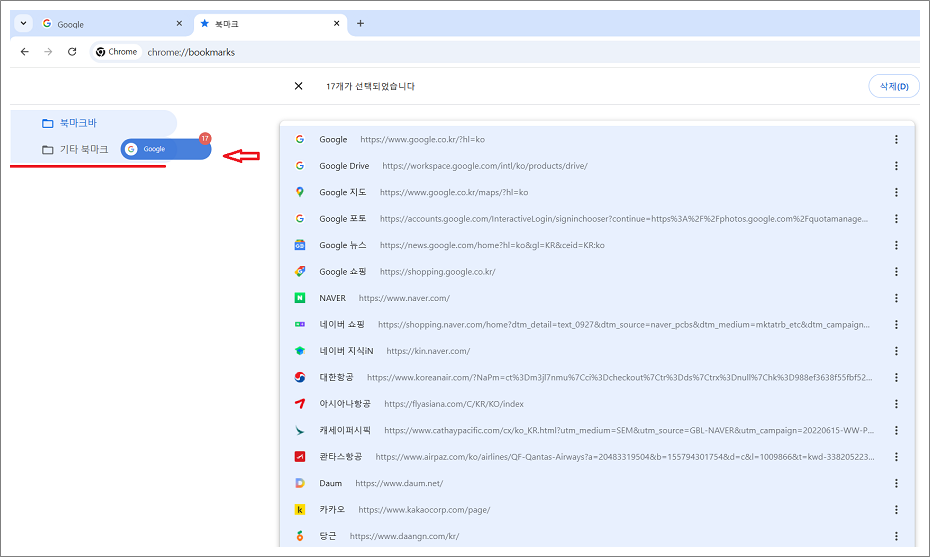
Task: Open more actions for NAVER bookmark
Action: tap(896, 298)
